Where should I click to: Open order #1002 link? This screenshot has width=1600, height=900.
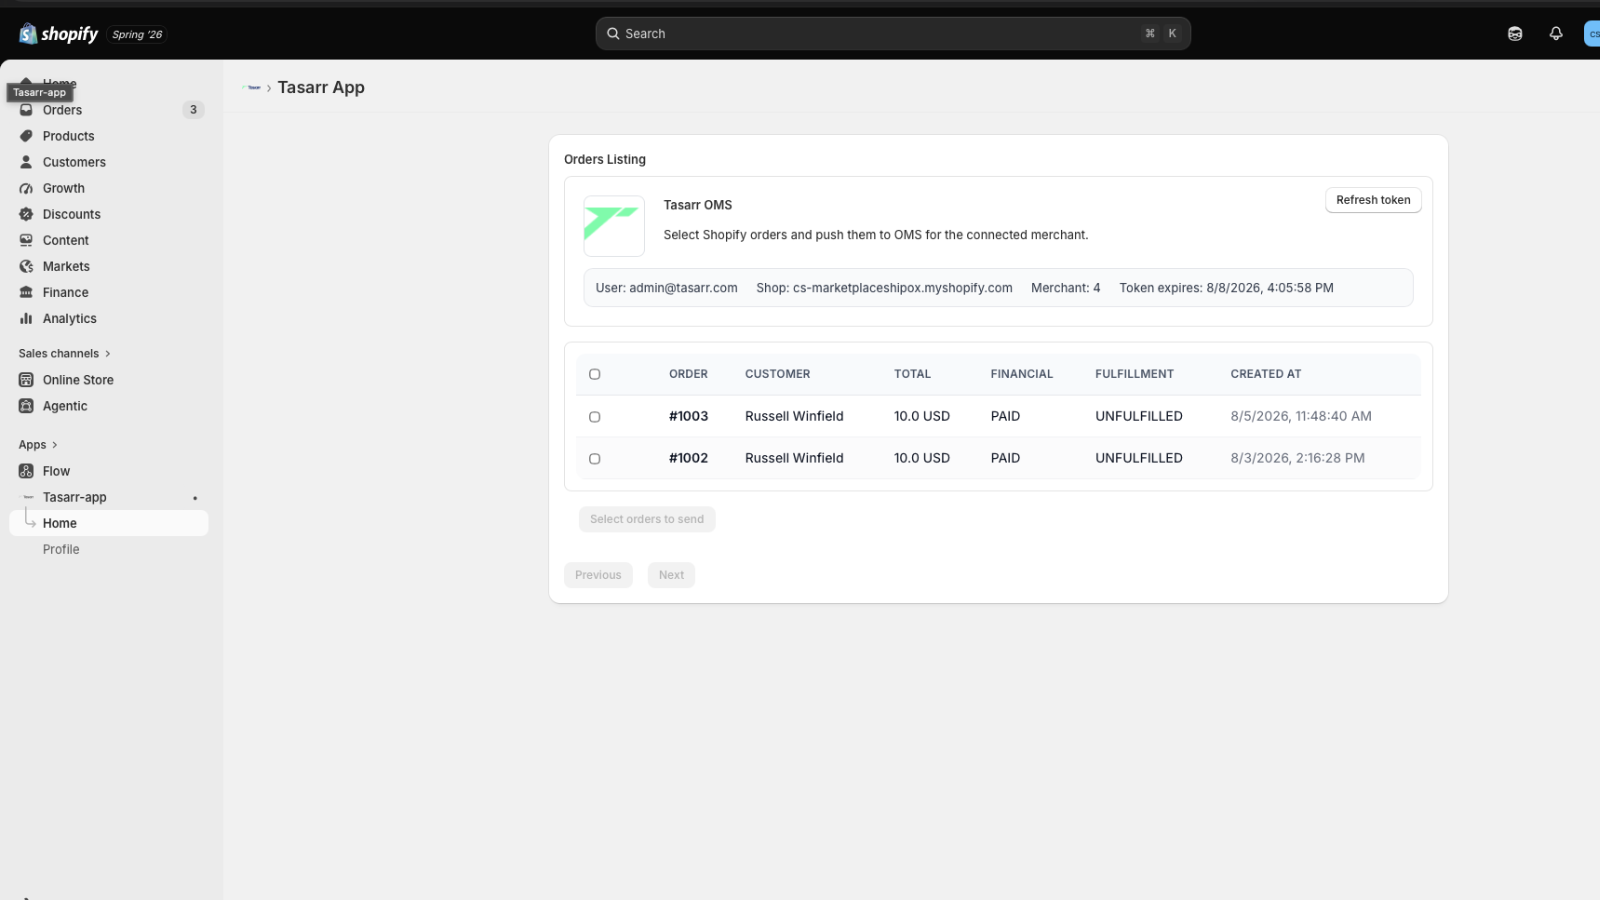coord(688,458)
